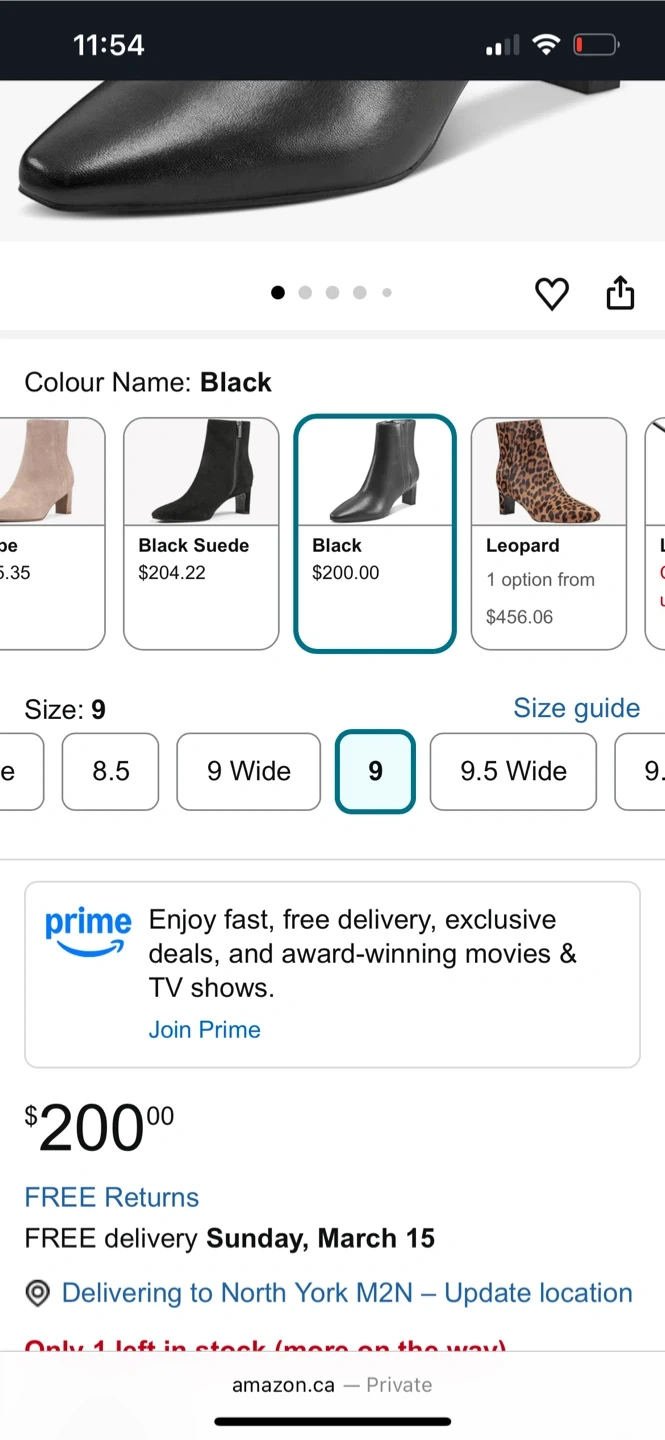
Task: Tap the Prime logo
Action: click(88, 932)
